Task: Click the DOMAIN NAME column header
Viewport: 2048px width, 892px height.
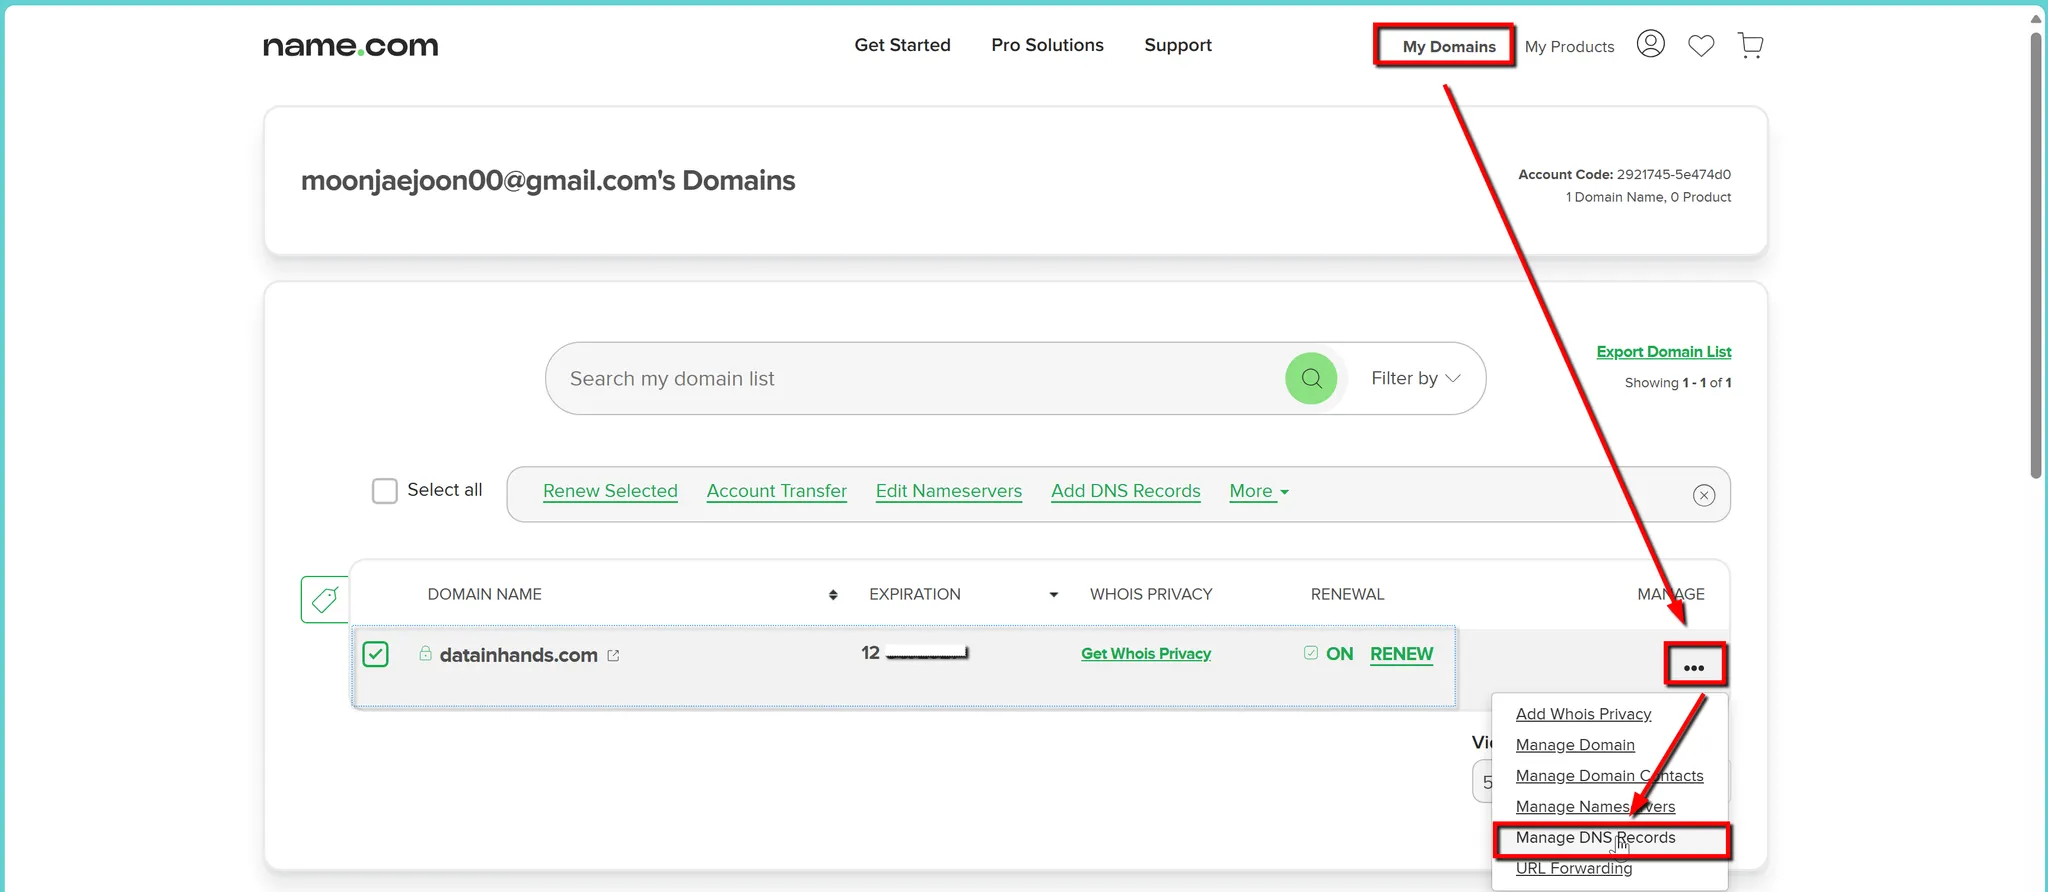Action: pyautogui.click(x=484, y=594)
